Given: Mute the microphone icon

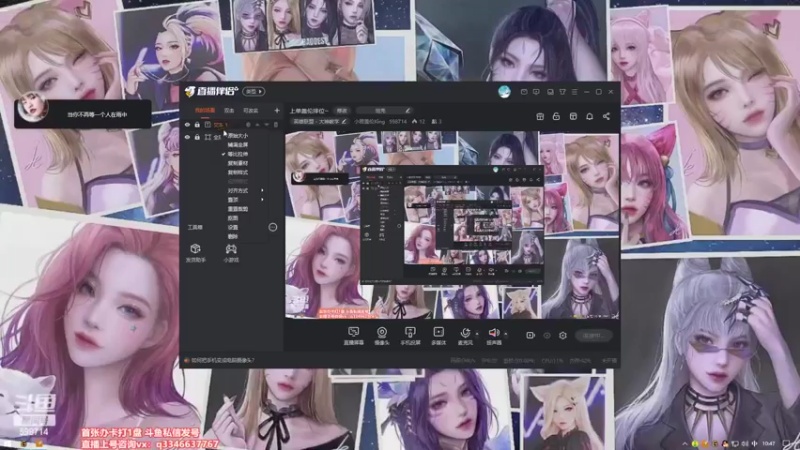Looking at the screenshot, I should [465, 335].
